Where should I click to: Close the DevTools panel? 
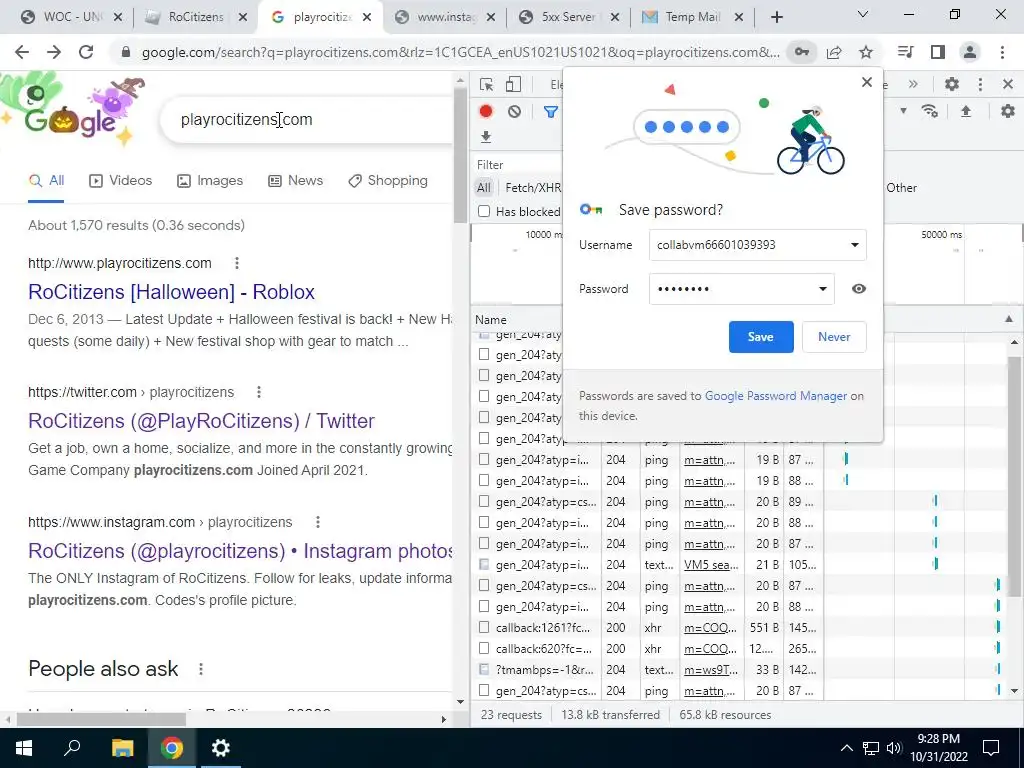click(x=1008, y=84)
